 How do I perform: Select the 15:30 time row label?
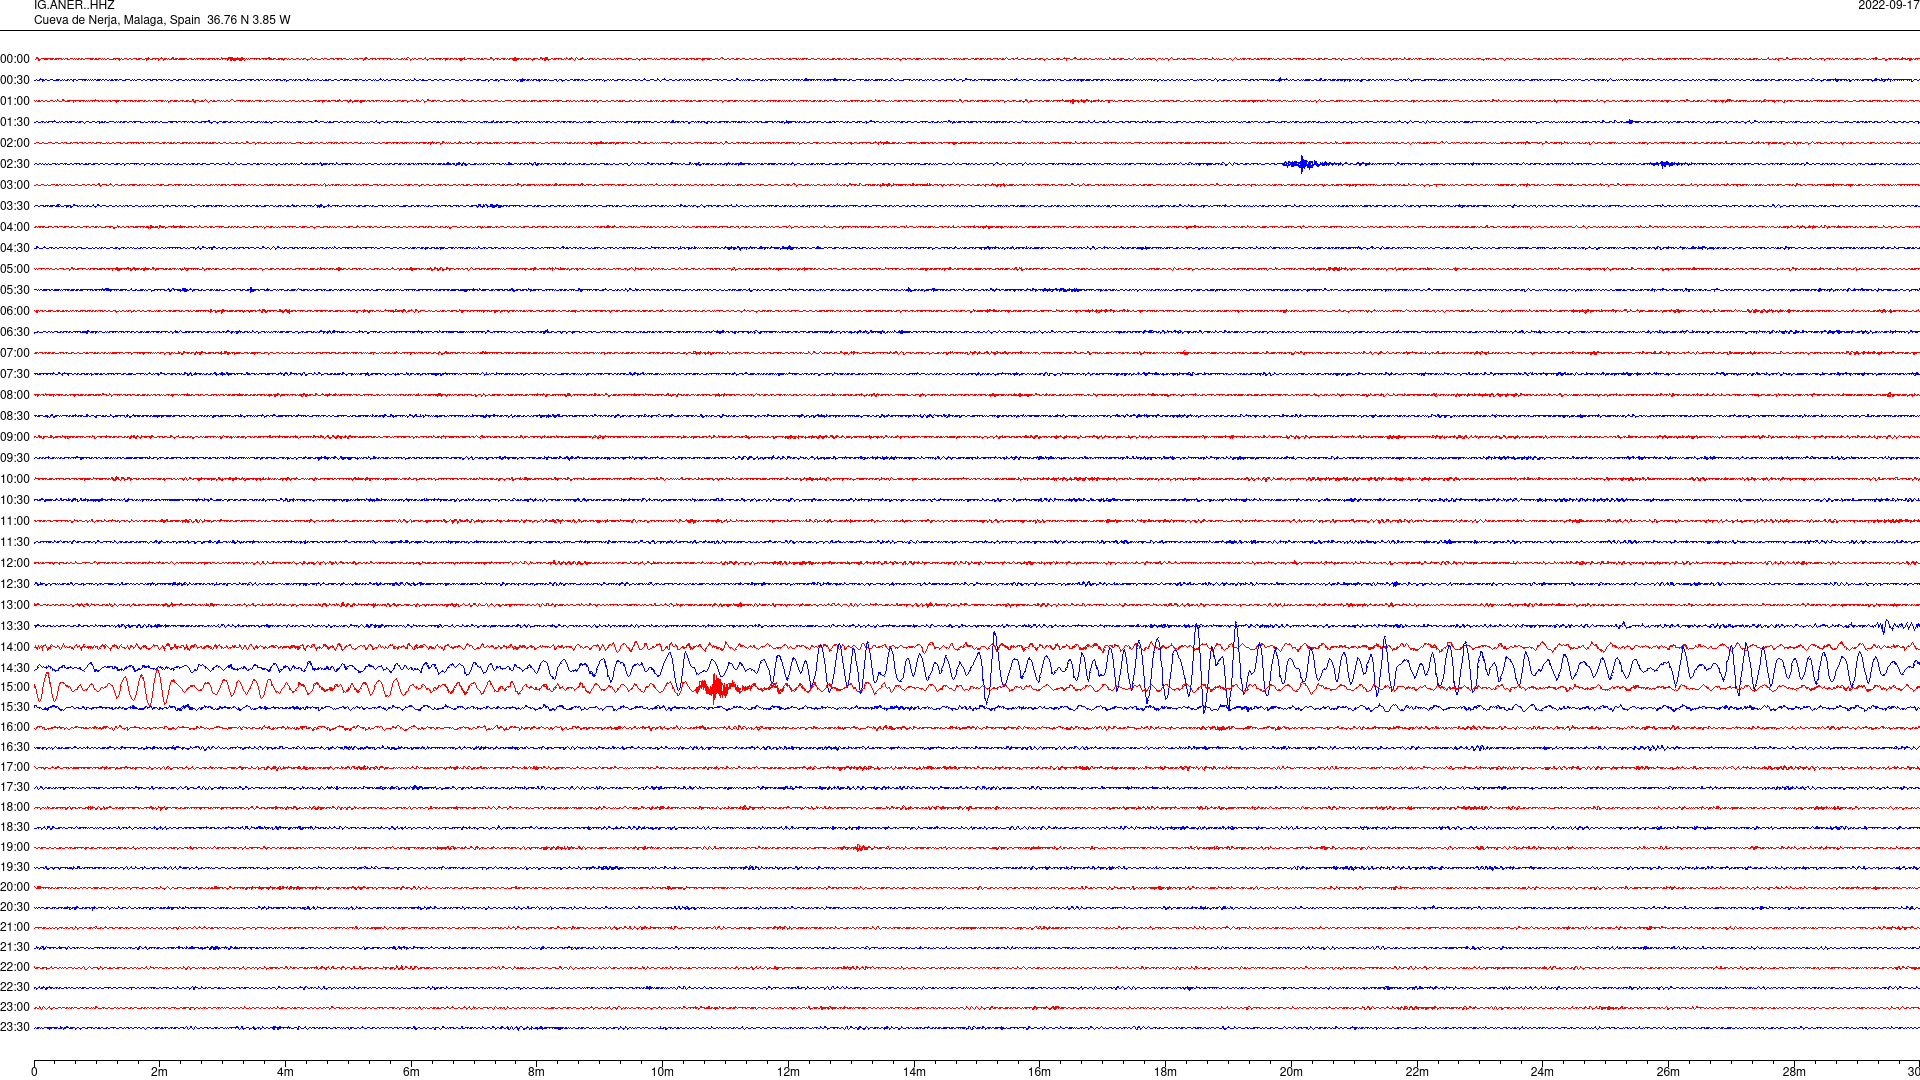click(x=15, y=707)
